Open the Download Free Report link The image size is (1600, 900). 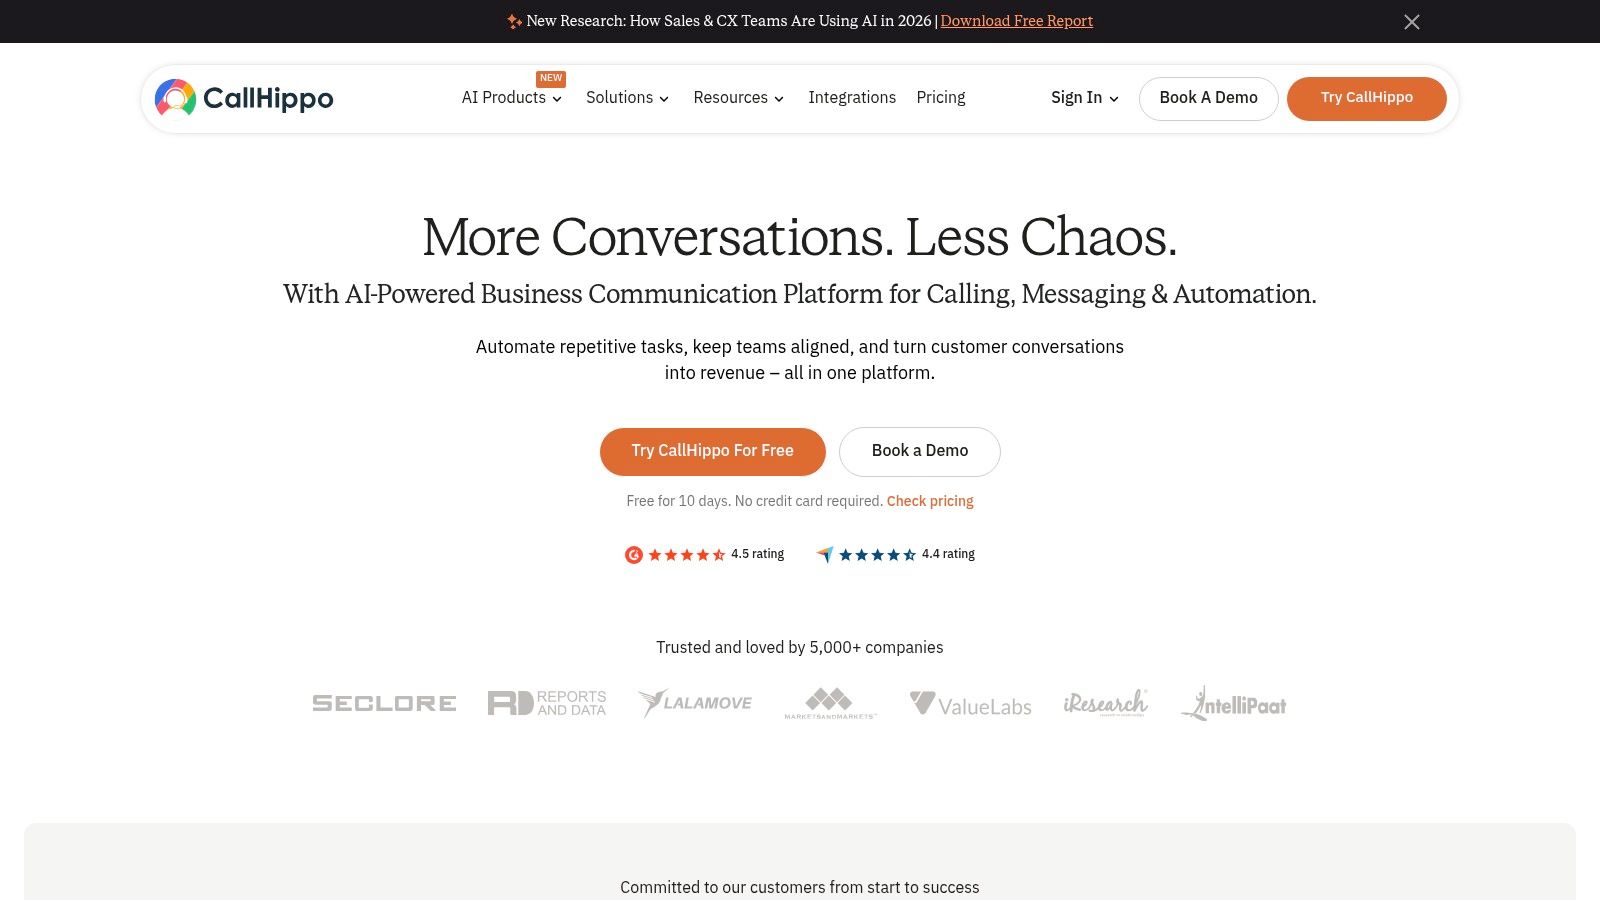(x=1016, y=21)
